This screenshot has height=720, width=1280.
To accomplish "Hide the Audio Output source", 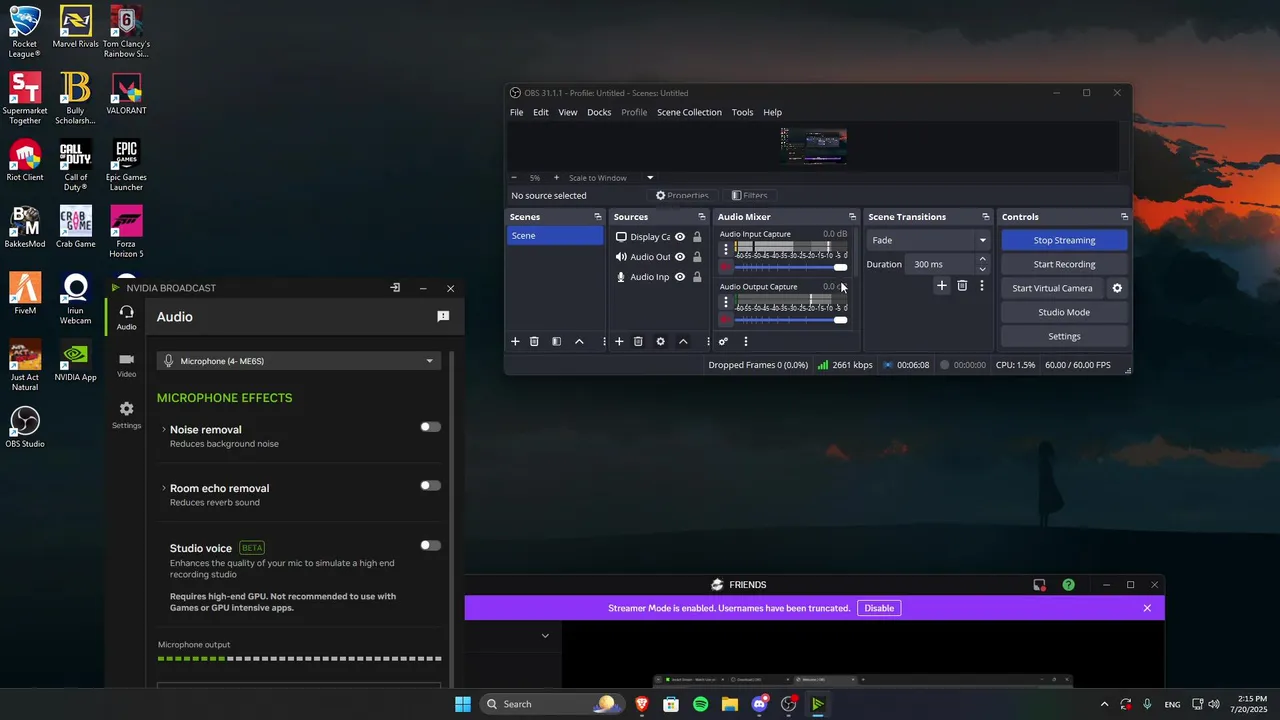I will pyautogui.click(x=680, y=257).
